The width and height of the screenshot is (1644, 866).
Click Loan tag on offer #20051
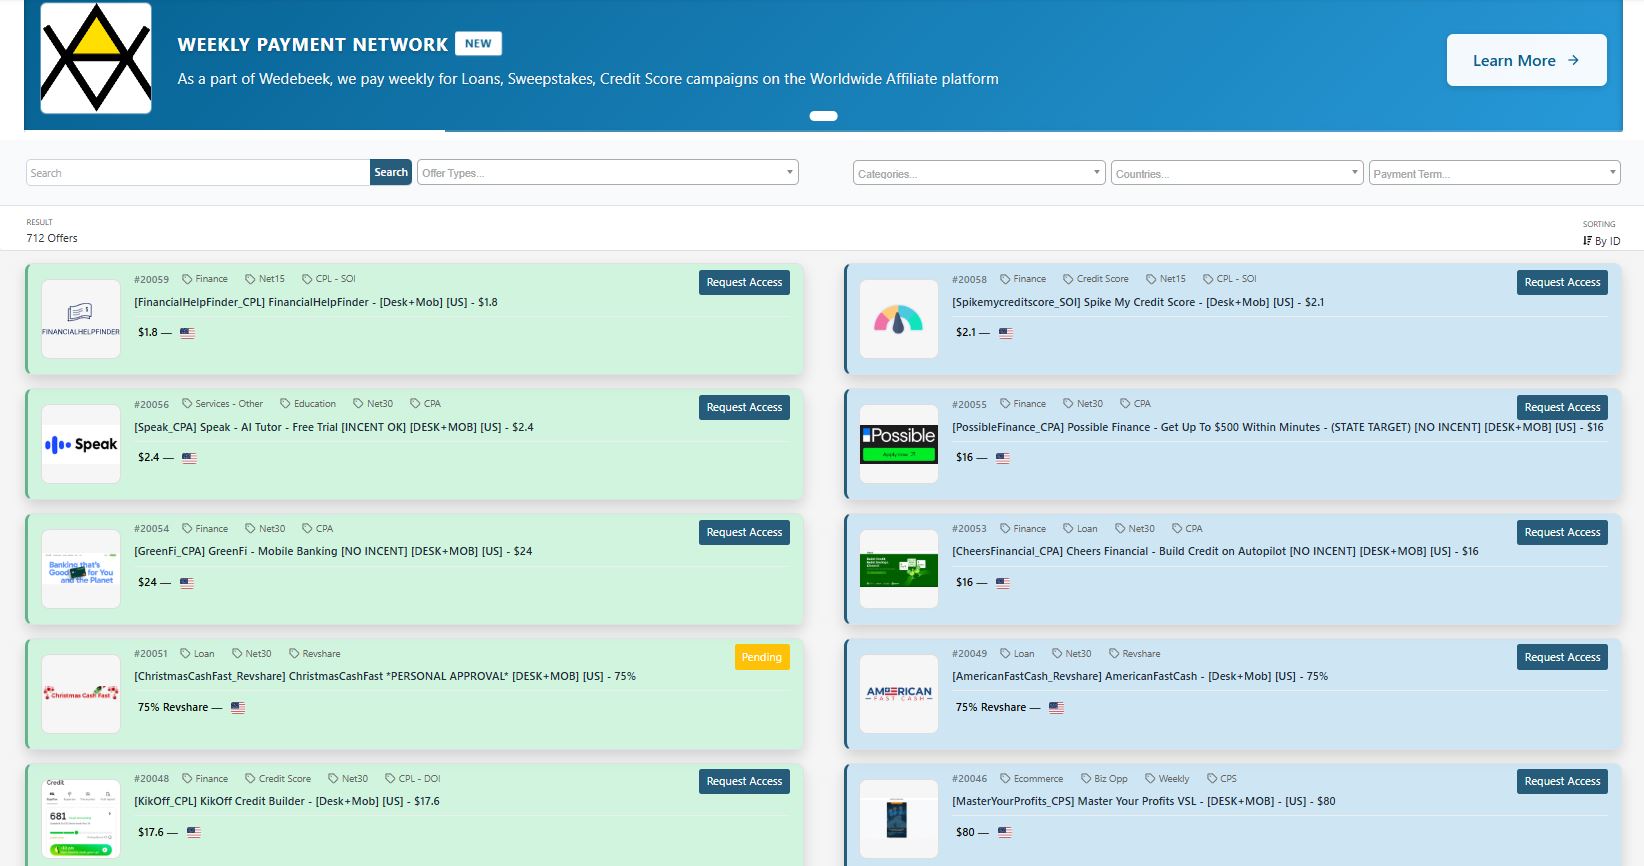[x=197, y=654]
